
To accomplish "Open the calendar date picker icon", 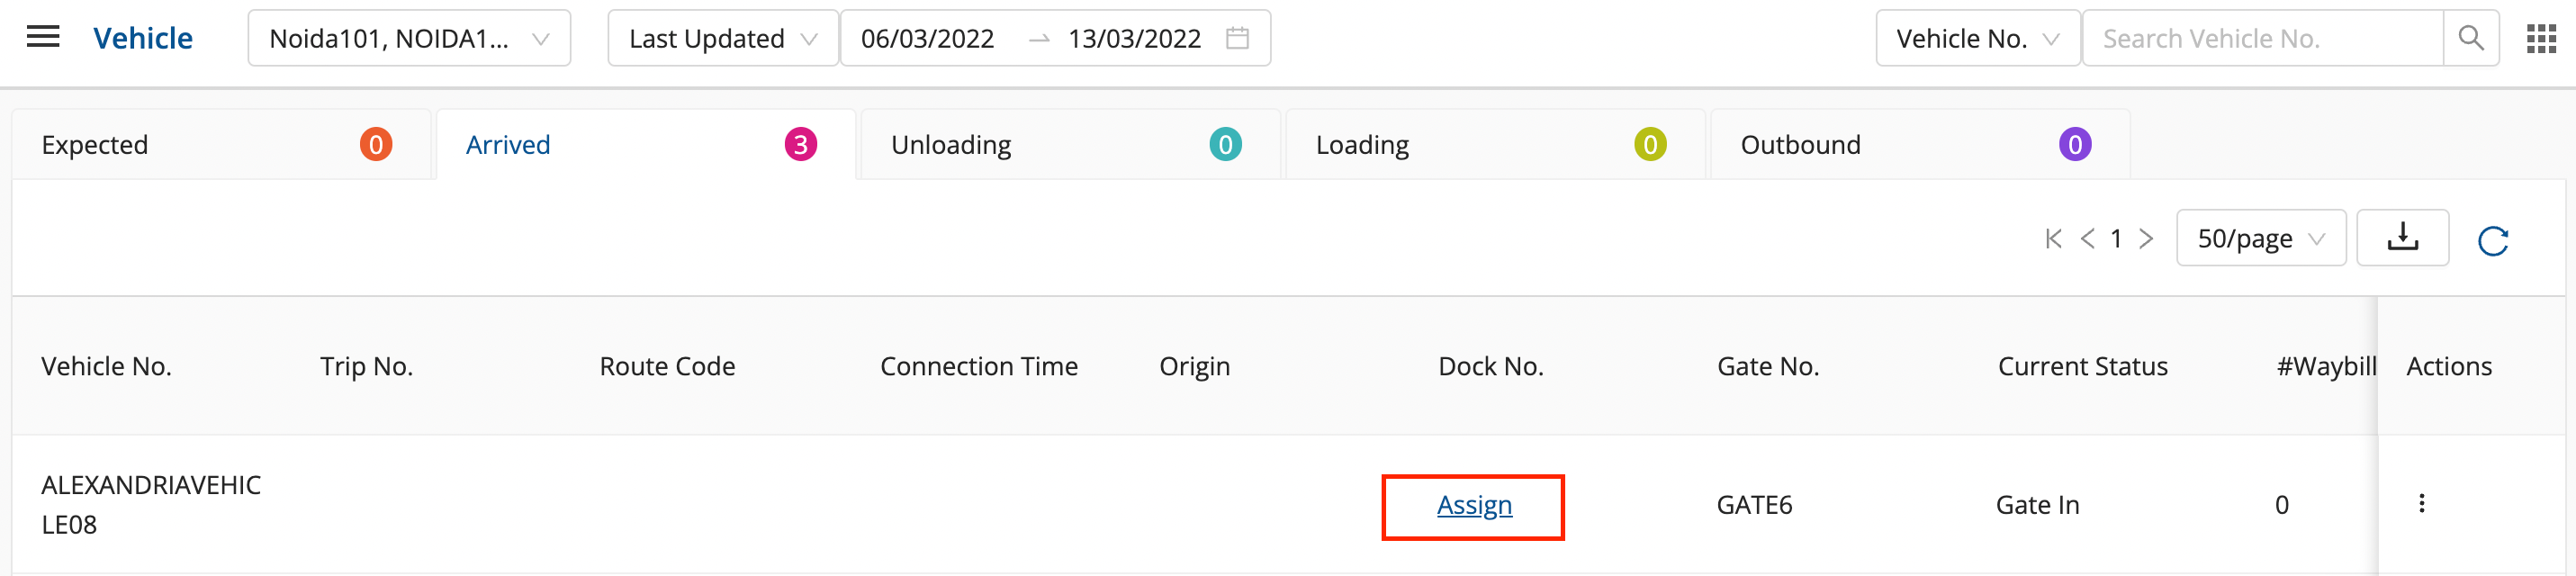I will click(1238, 38).
